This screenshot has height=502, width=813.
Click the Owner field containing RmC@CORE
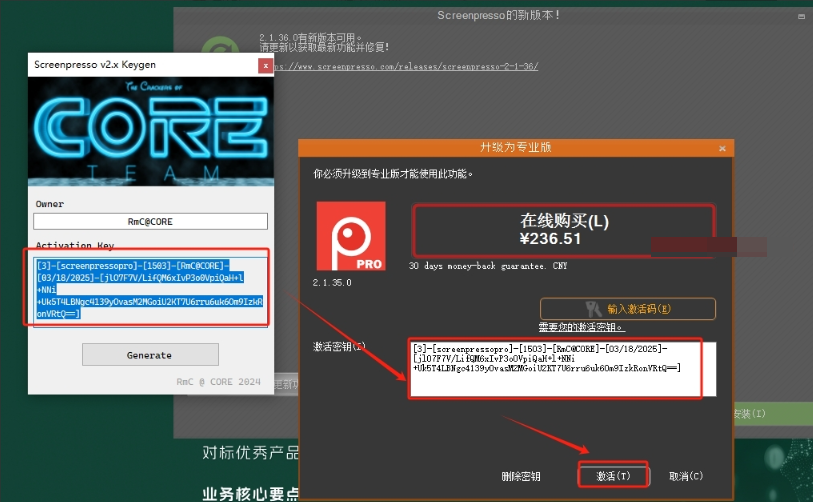150,221
